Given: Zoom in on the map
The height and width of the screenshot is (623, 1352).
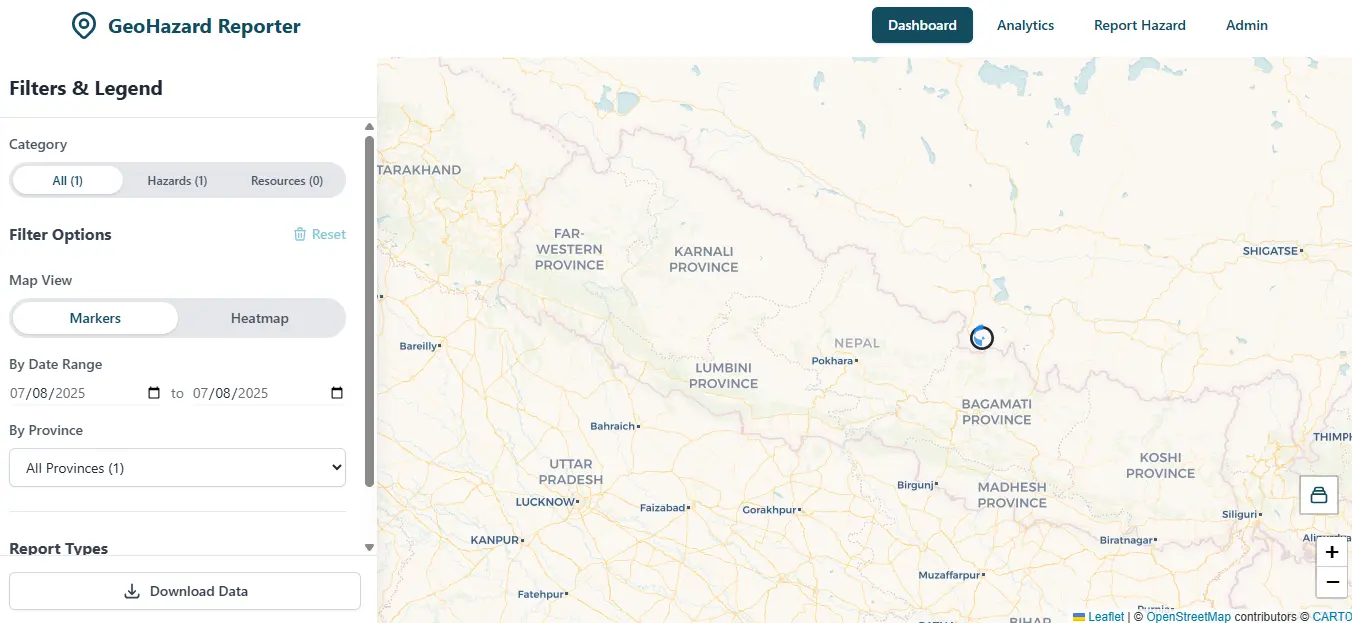Looking at the screenshot, I should click(1331, 552).
